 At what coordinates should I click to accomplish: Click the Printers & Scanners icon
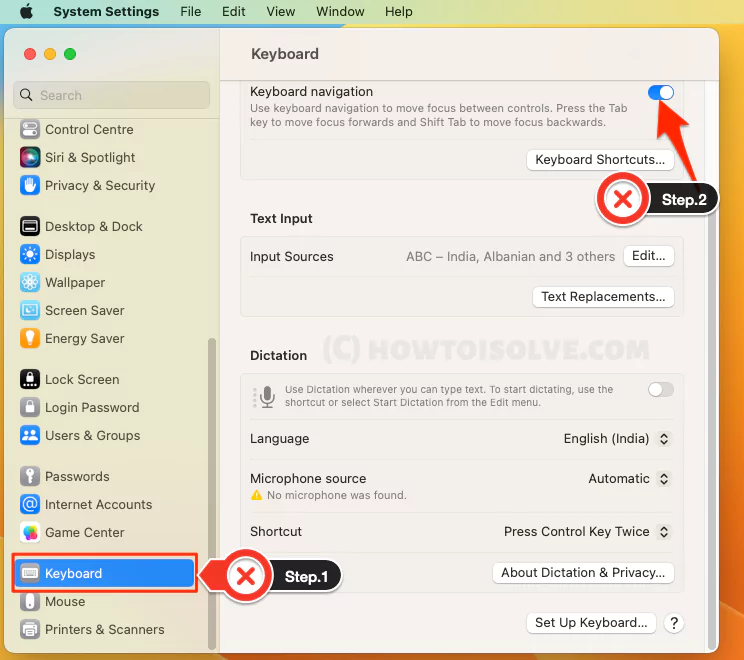coord(30,629)
